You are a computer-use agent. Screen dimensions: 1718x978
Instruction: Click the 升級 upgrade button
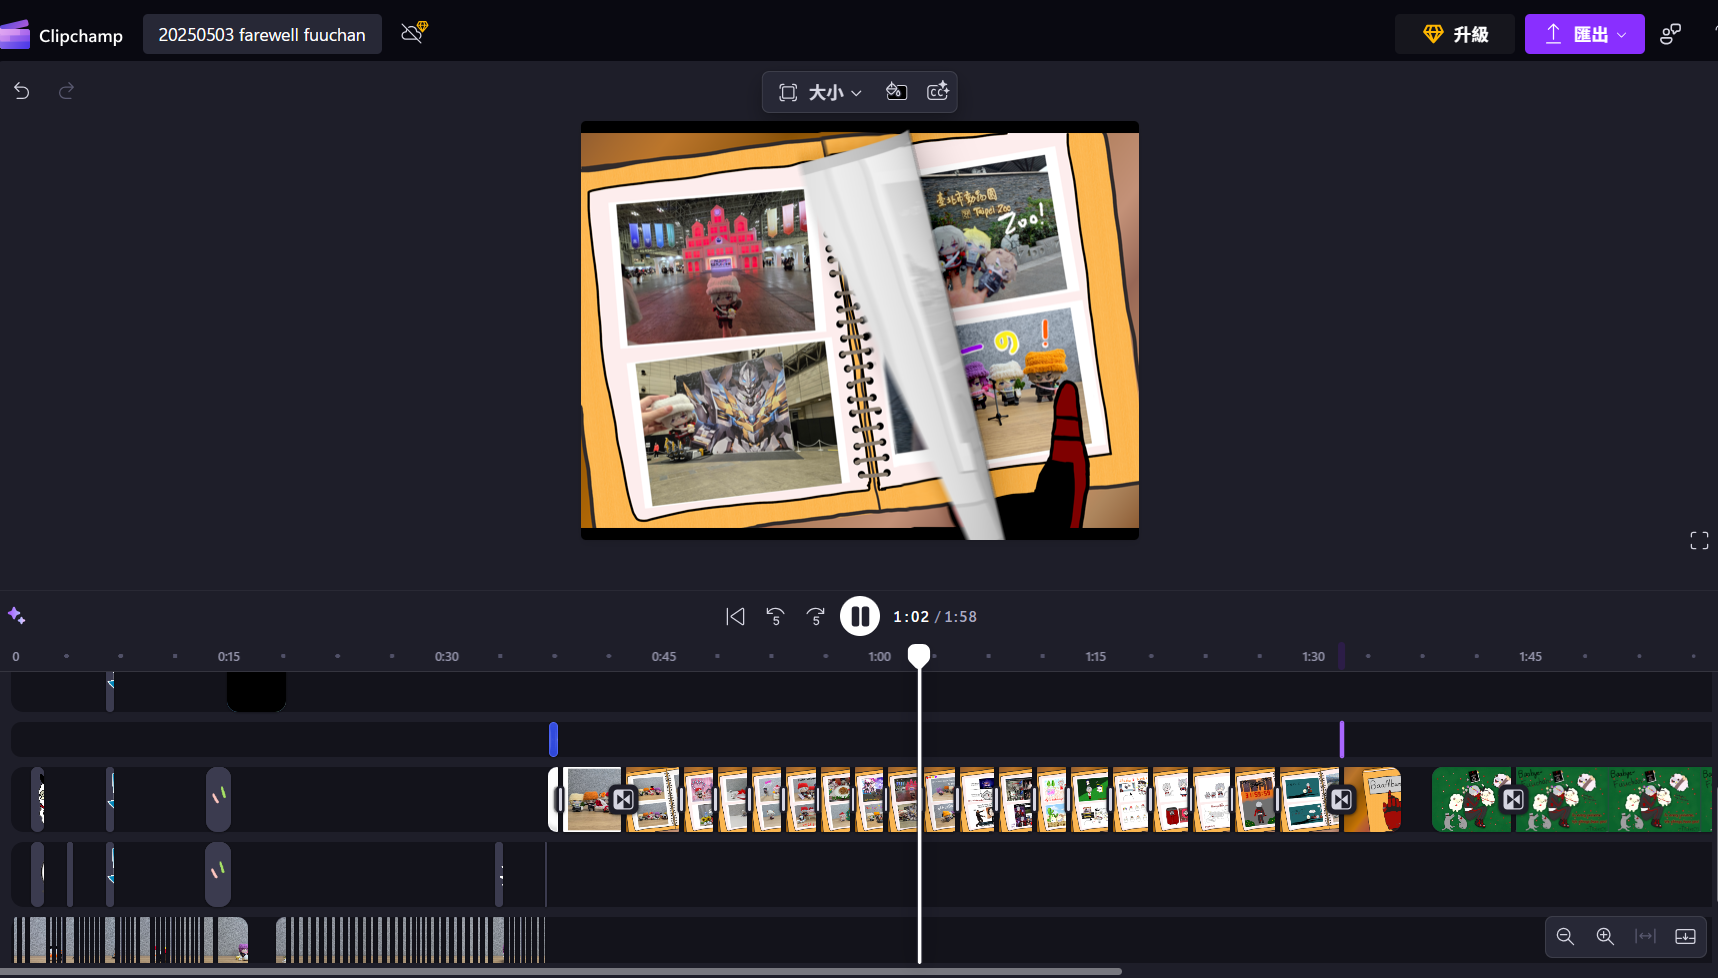click(x=1455, y=34)
